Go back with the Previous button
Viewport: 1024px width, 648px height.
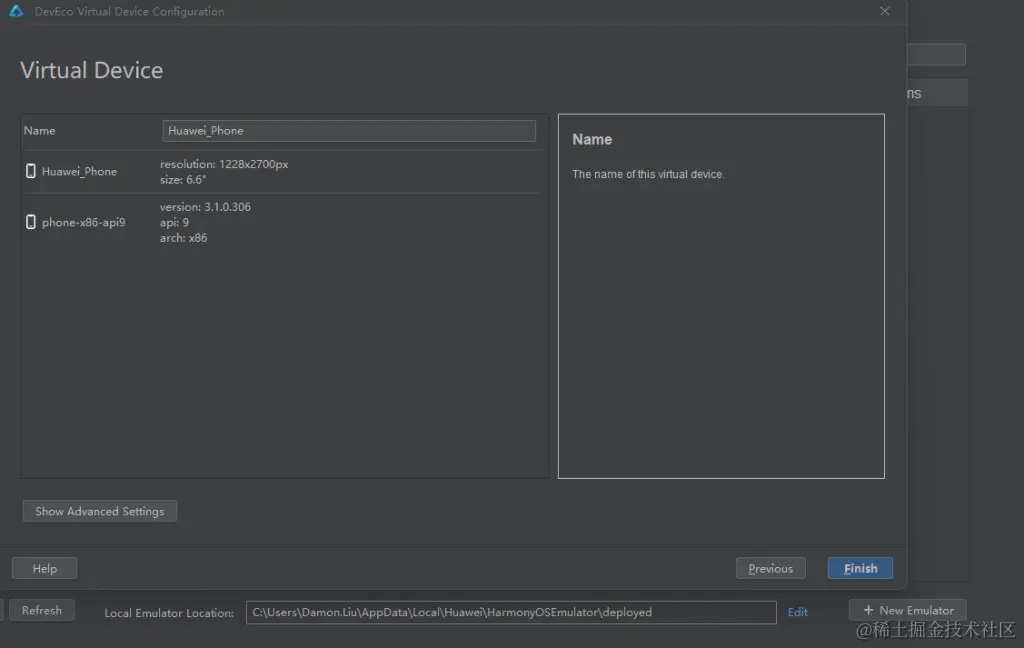pos(771,568)
